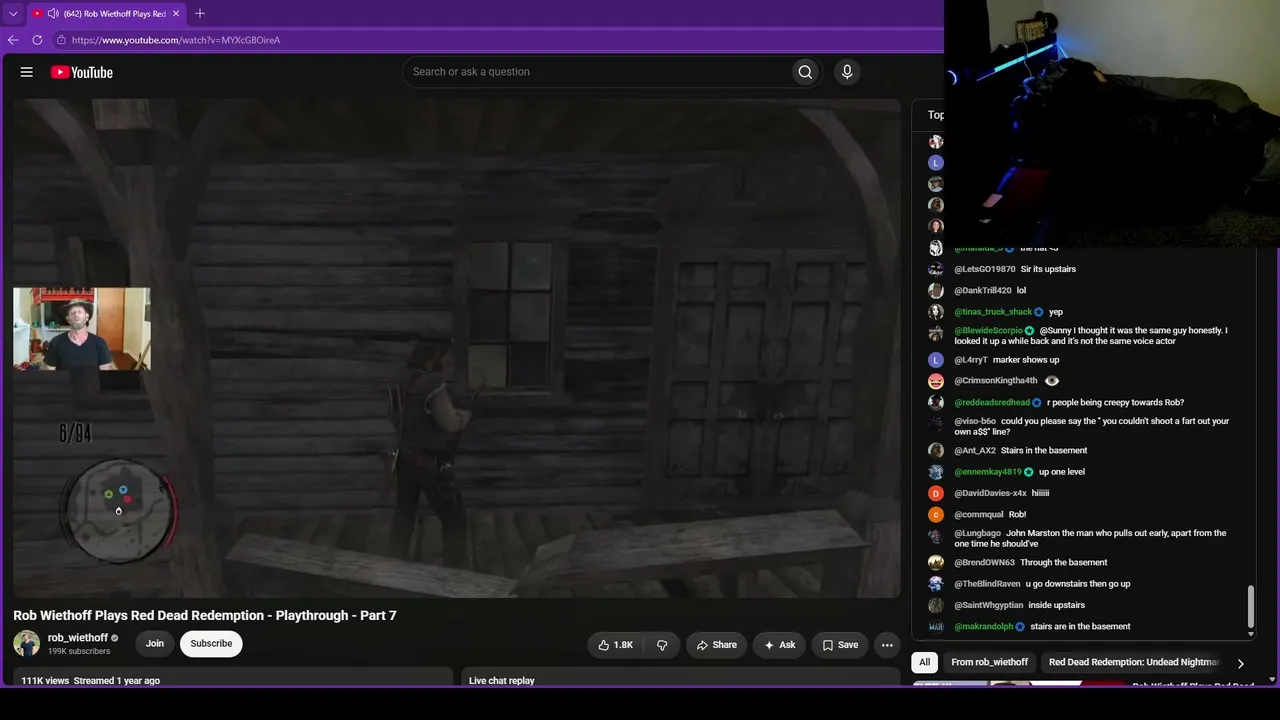Click username @Lungbago in chat
1280x720 pixels.
click(978, 533)
